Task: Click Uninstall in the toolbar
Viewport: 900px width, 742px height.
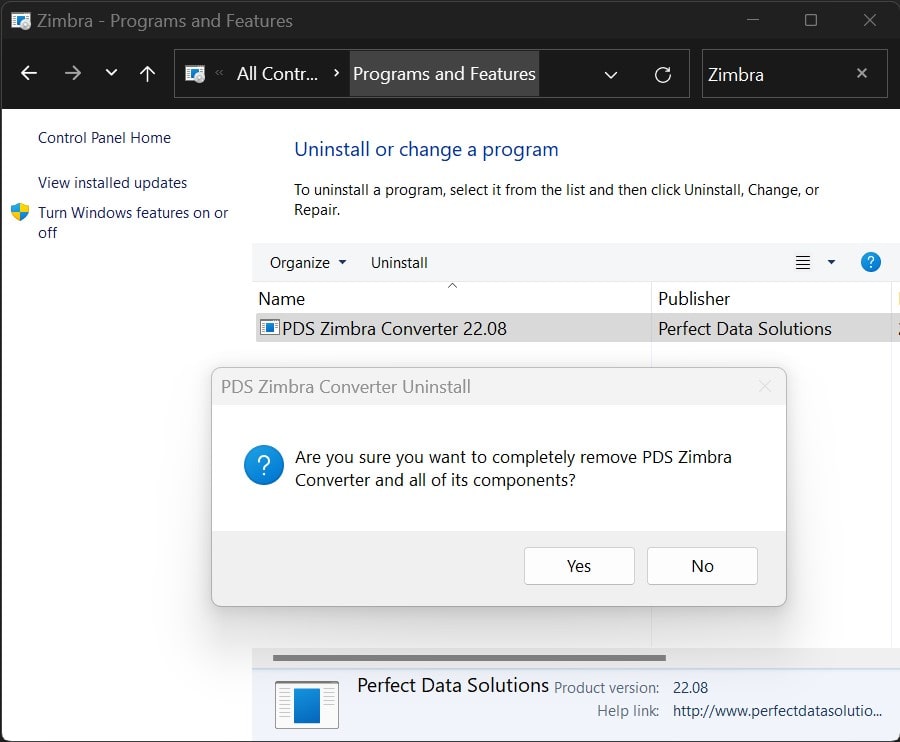Action: [x=399, y=263]
